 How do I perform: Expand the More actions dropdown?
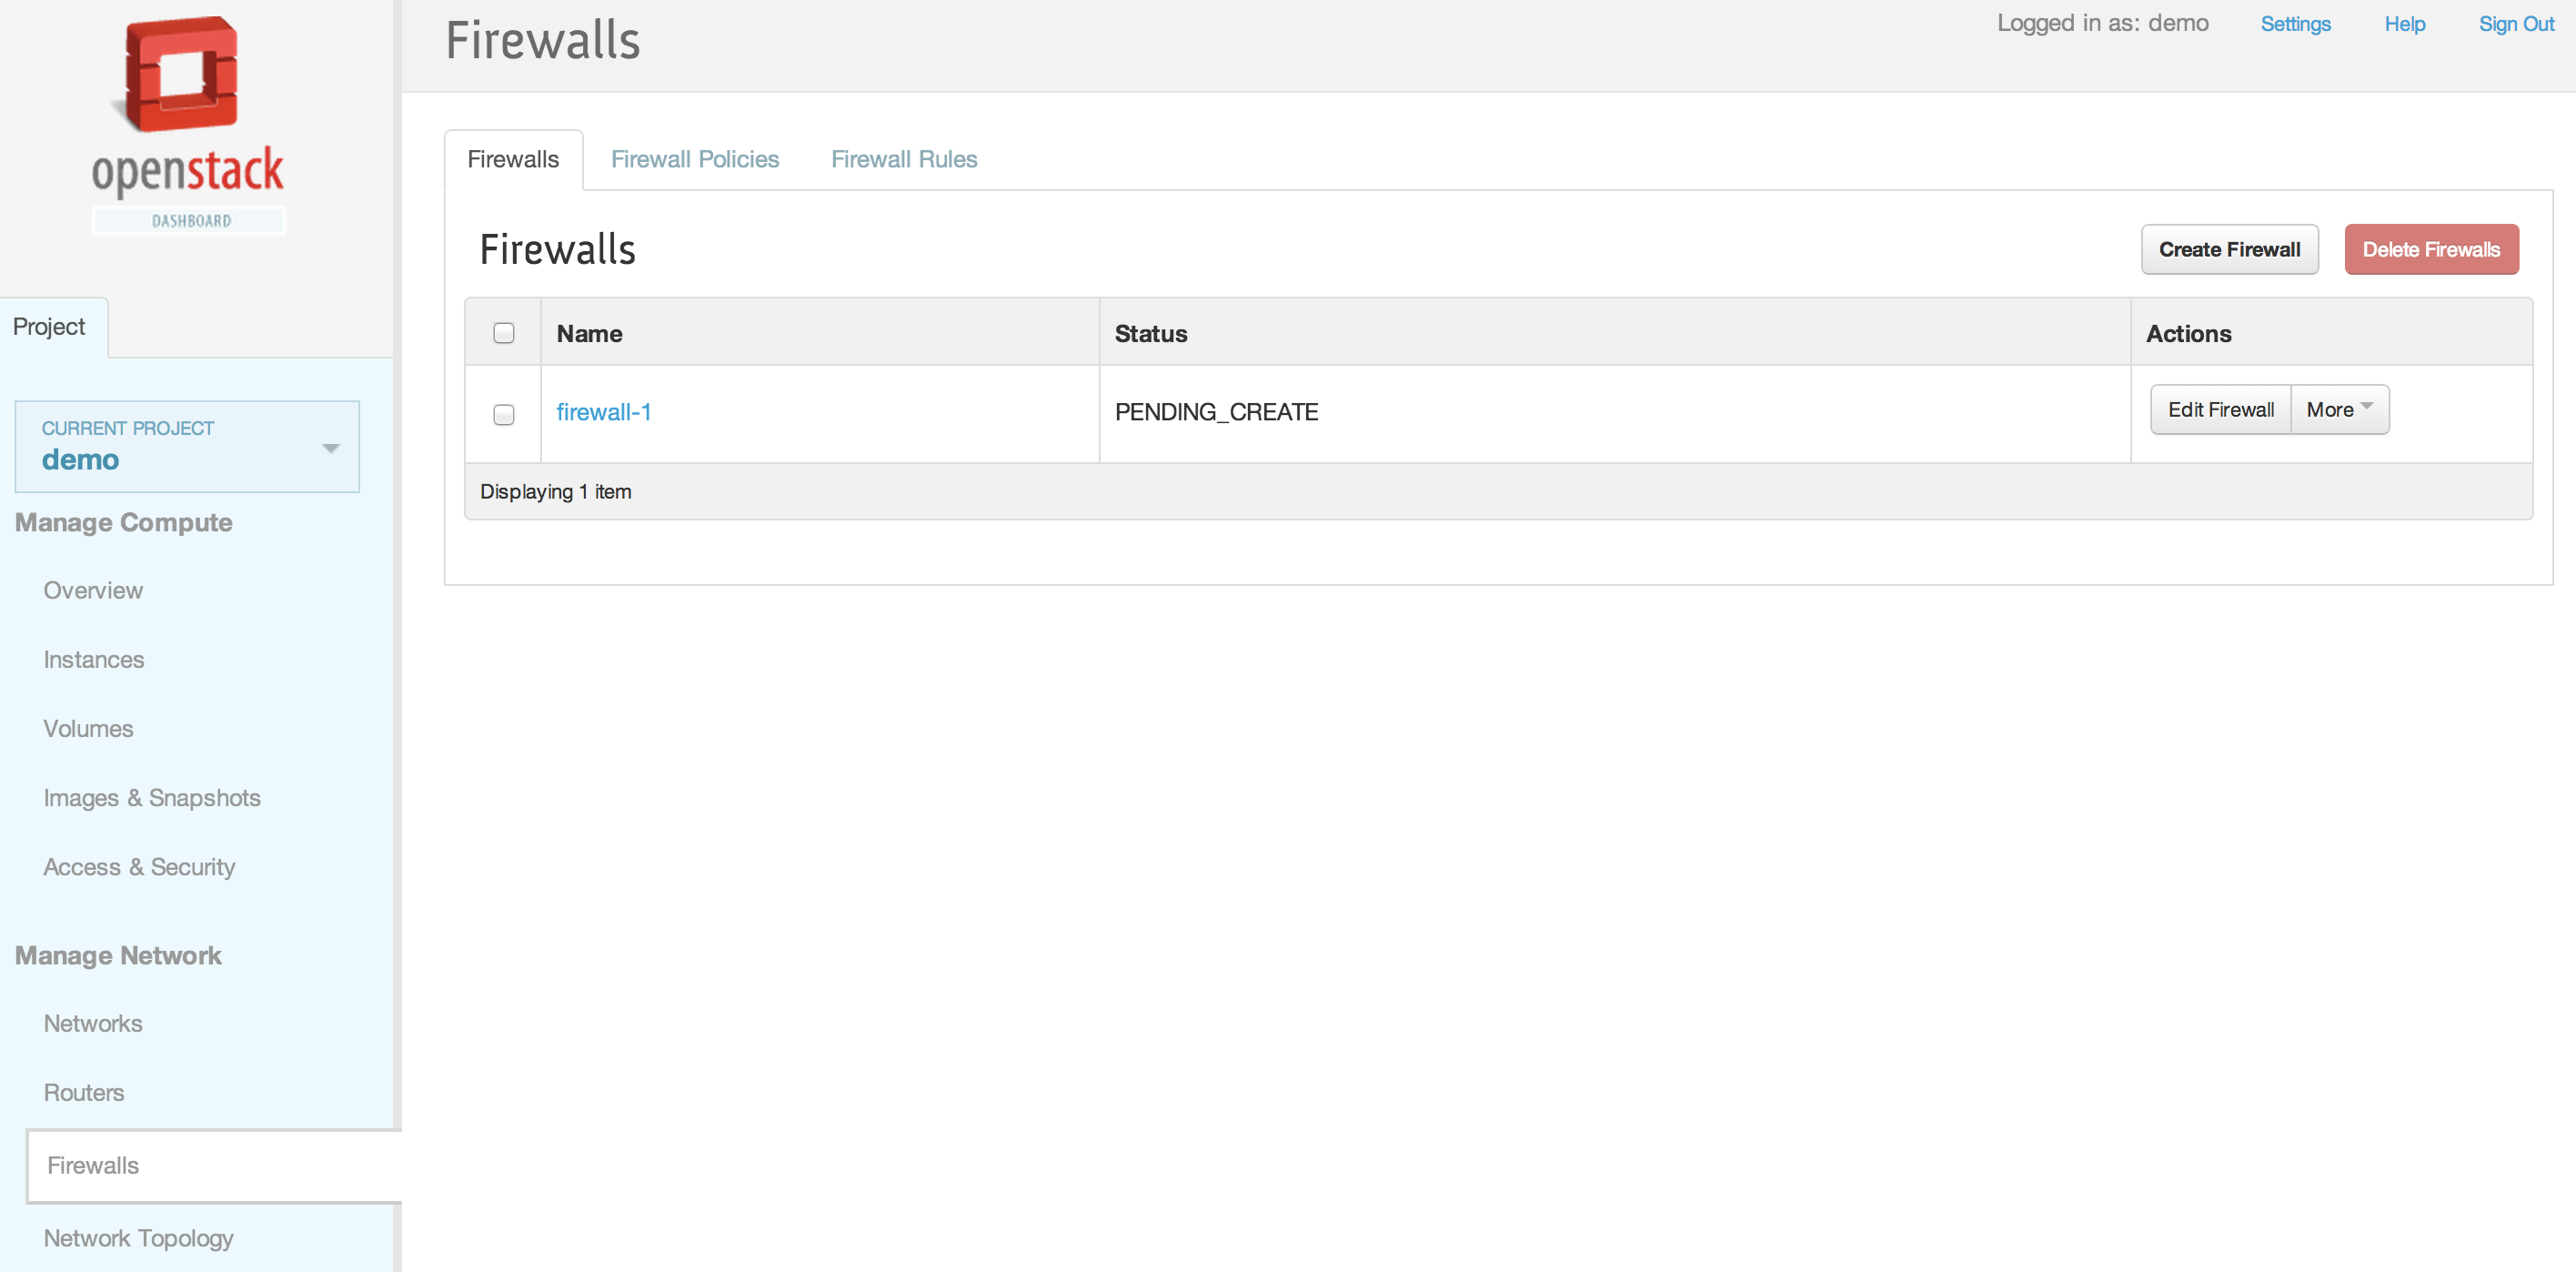(x=2338, y=410)
